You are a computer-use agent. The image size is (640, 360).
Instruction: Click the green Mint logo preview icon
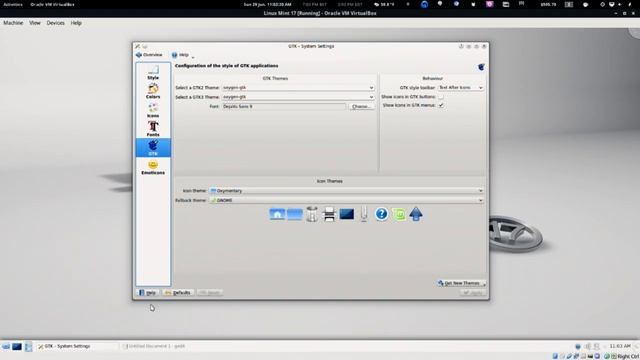399,214
